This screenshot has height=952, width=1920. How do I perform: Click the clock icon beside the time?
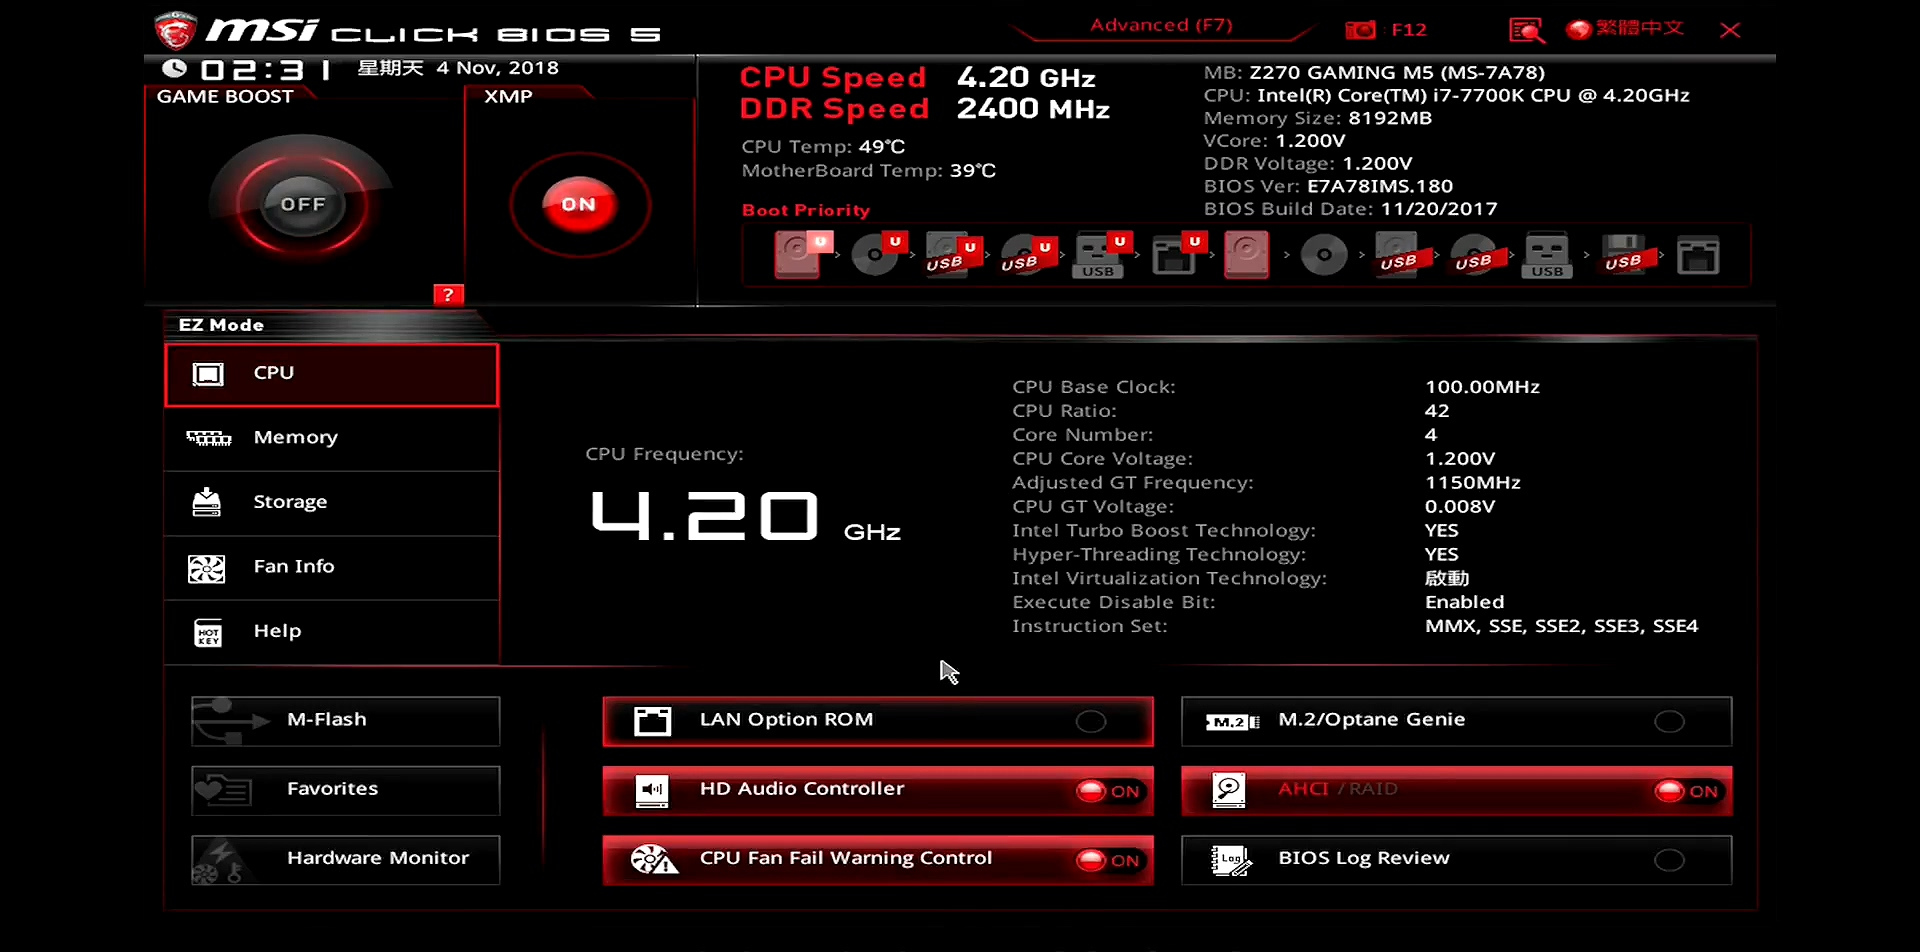(174, 68)
